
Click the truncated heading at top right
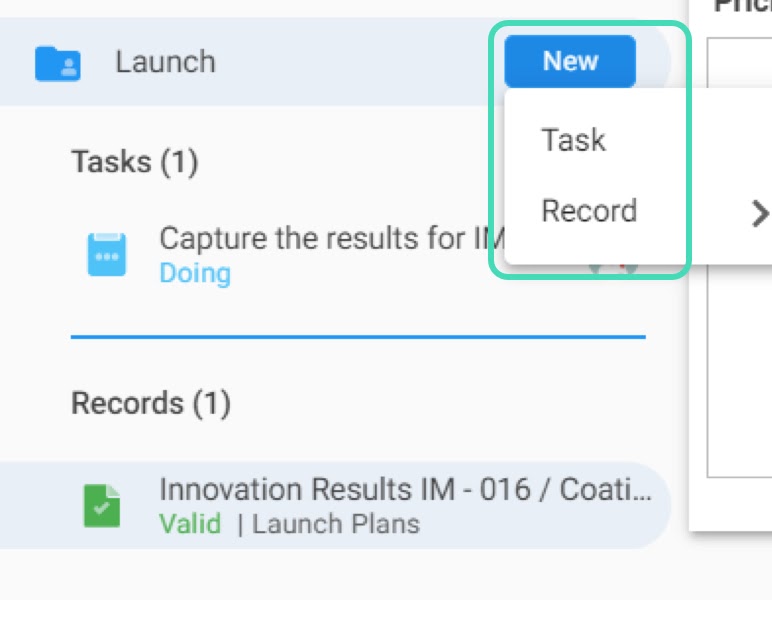coord(742,7)
